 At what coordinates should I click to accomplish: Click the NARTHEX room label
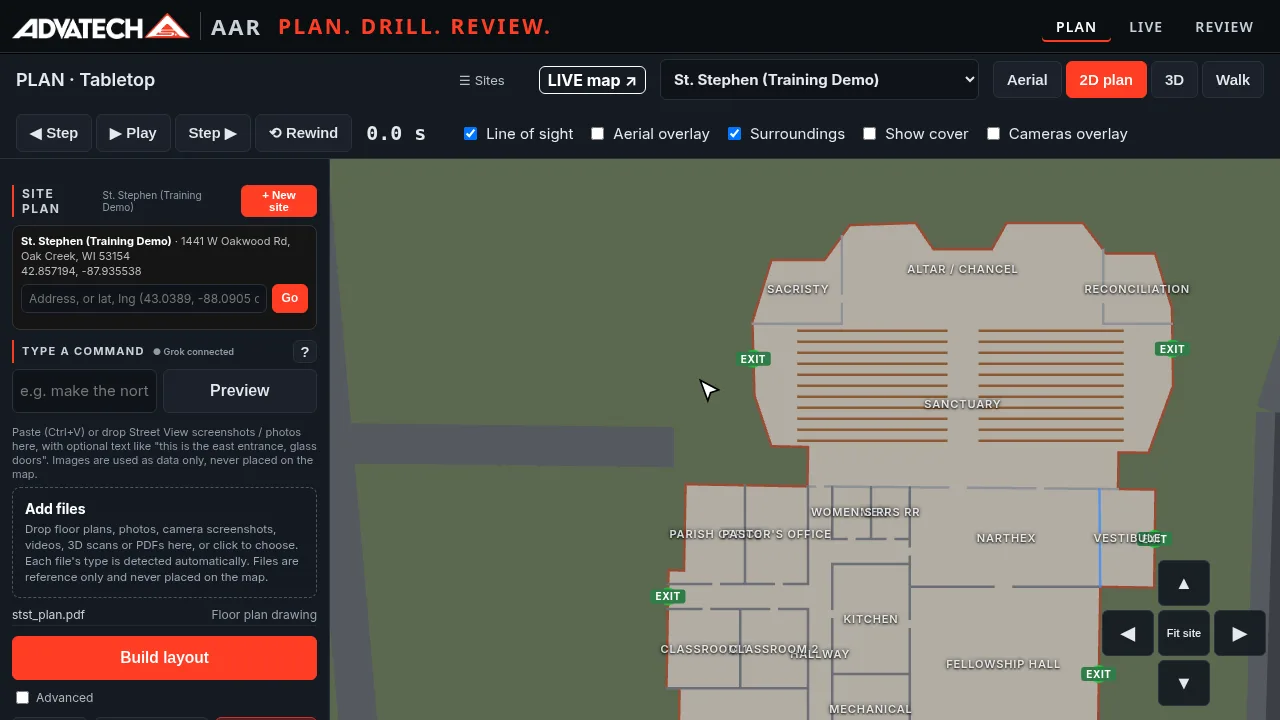pyautogui.click(x=1006, y=538)
